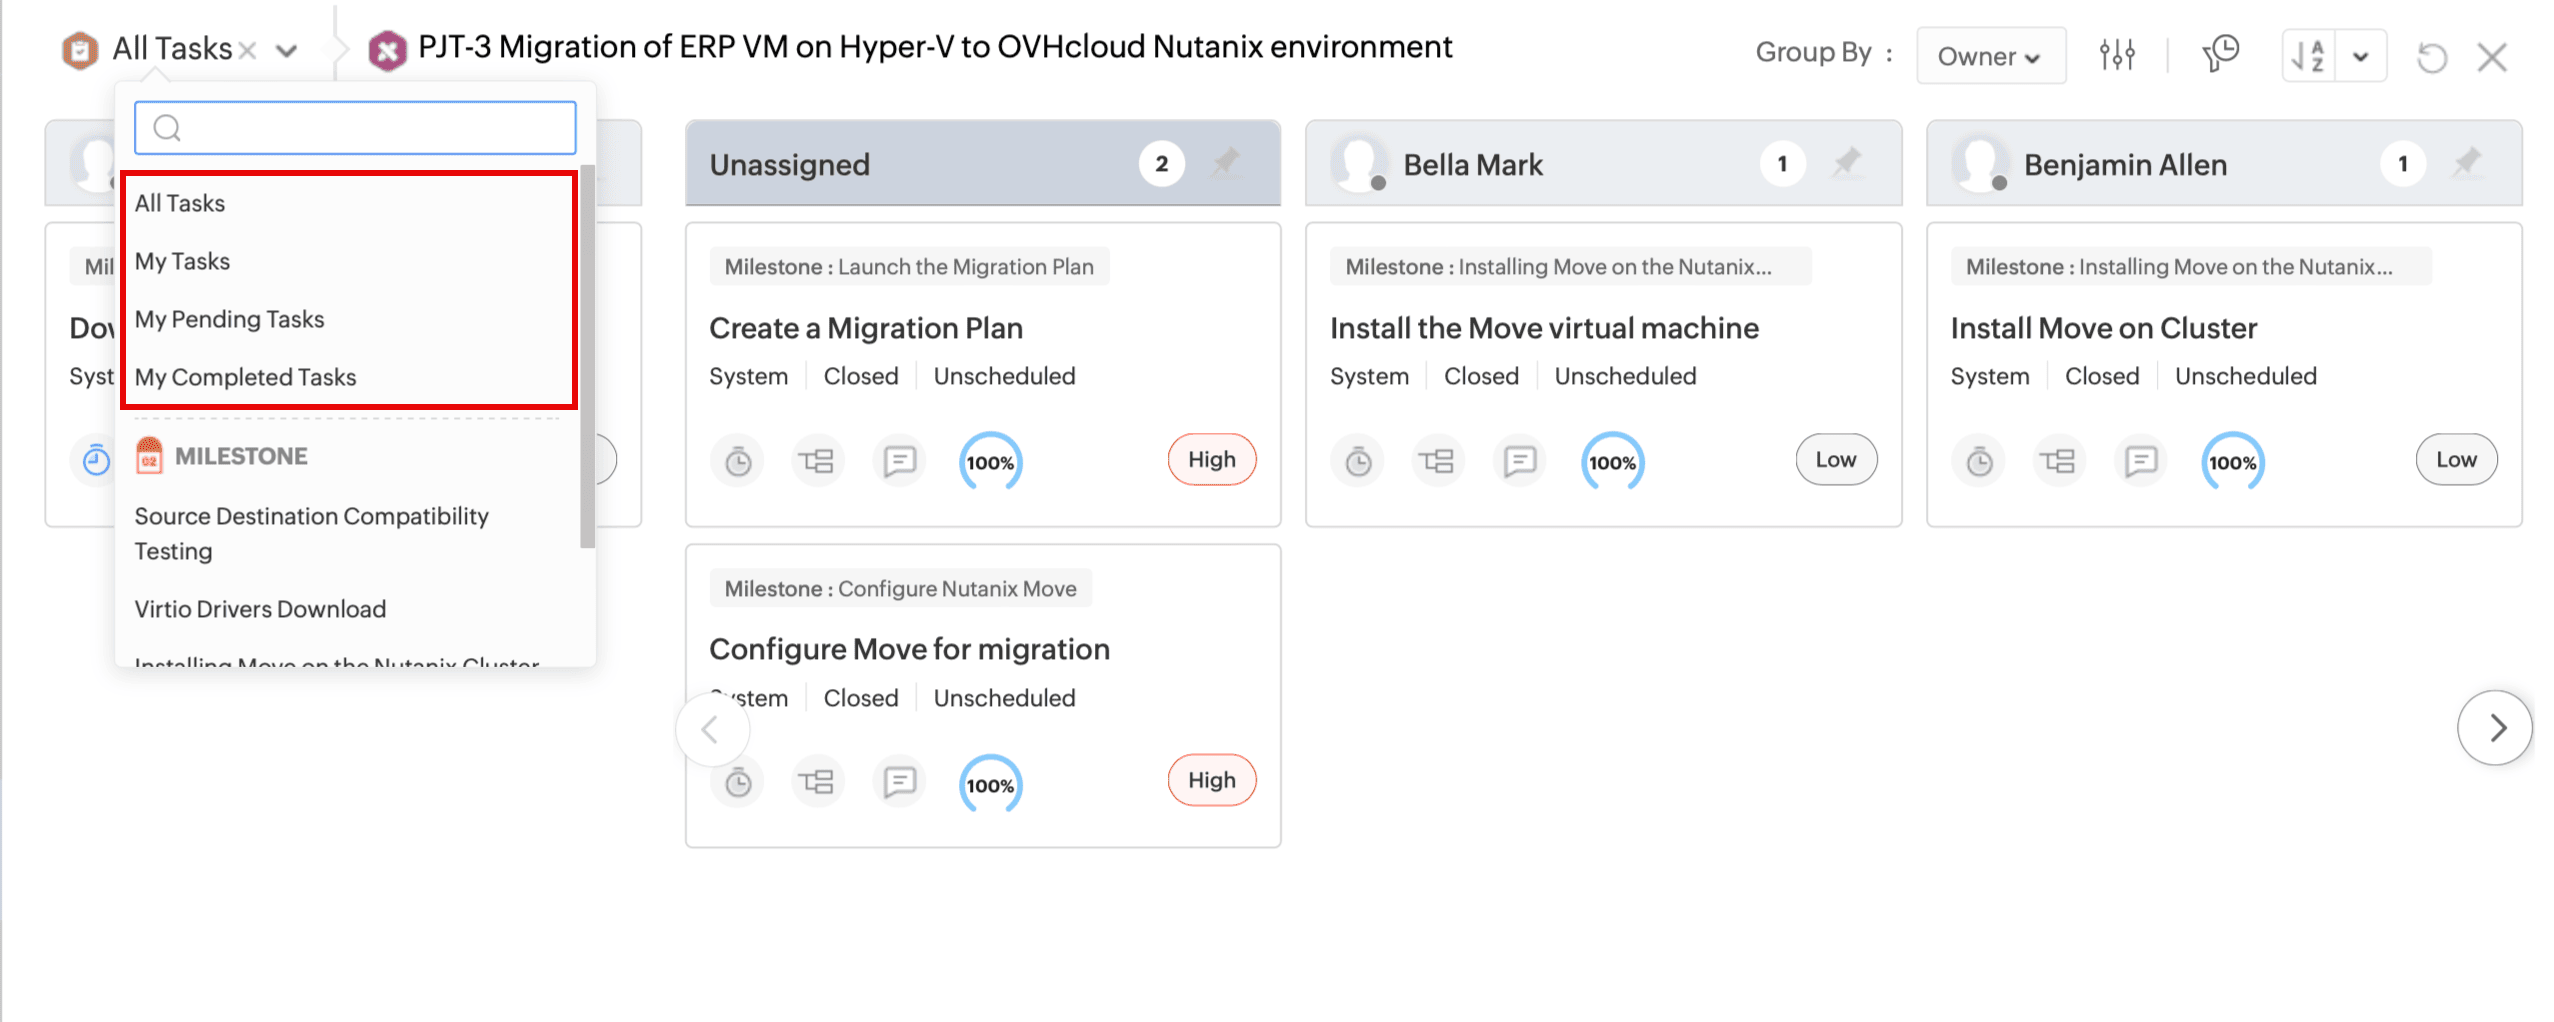Open comments icon on Configure Move for migration

[899, 781]
